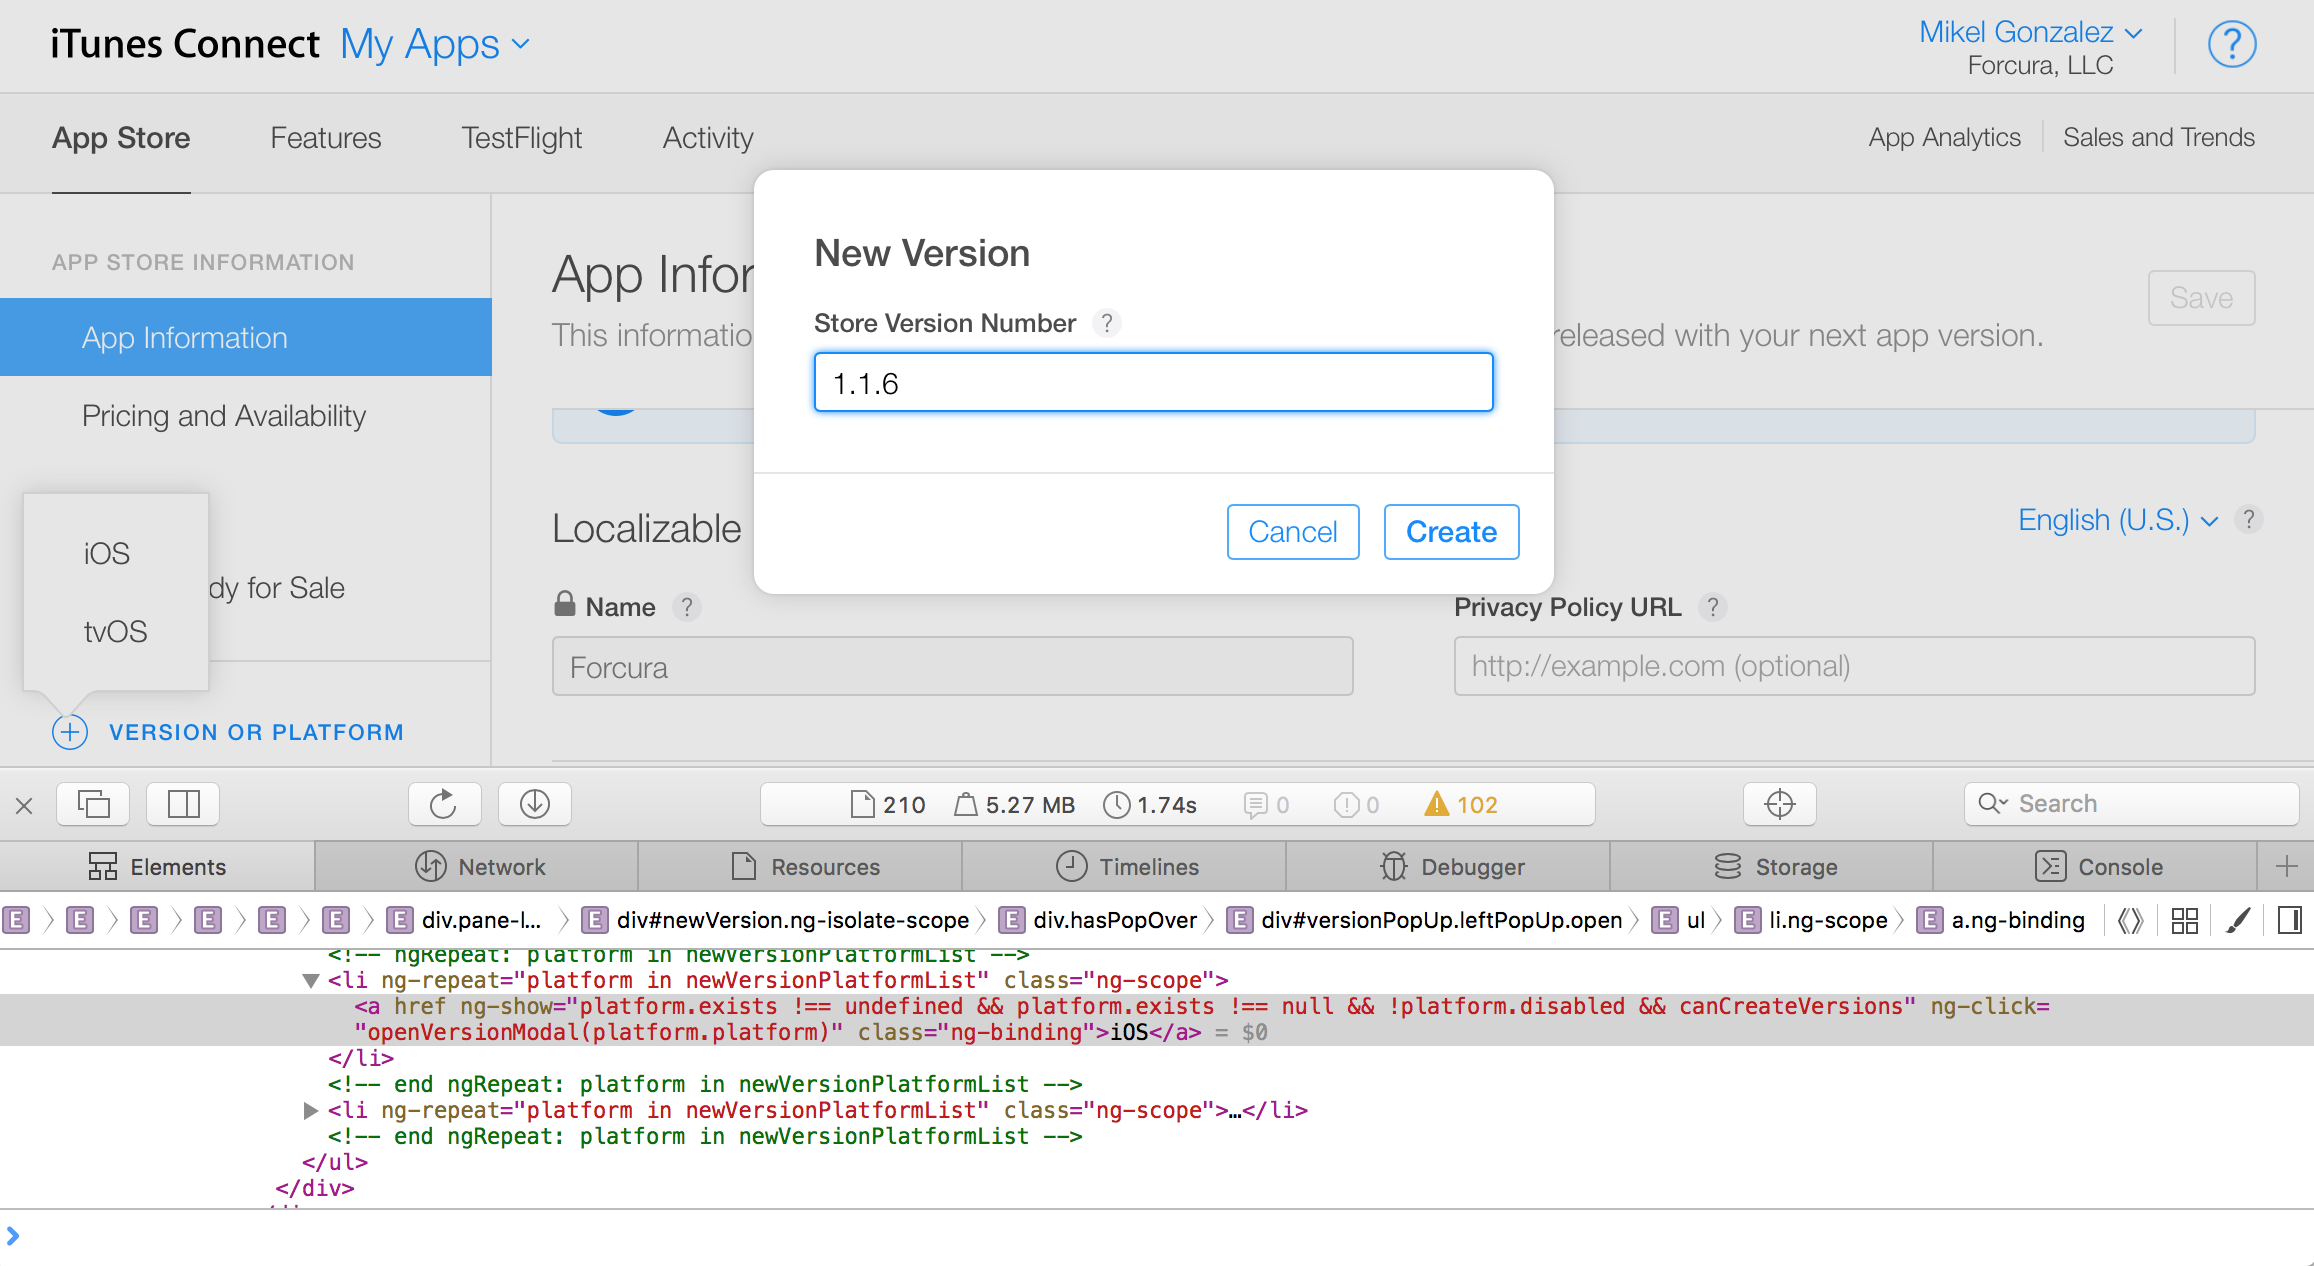2314x1266 pixels.
Task: Select tvOS from the platform popup
Action: coord(115,632)
